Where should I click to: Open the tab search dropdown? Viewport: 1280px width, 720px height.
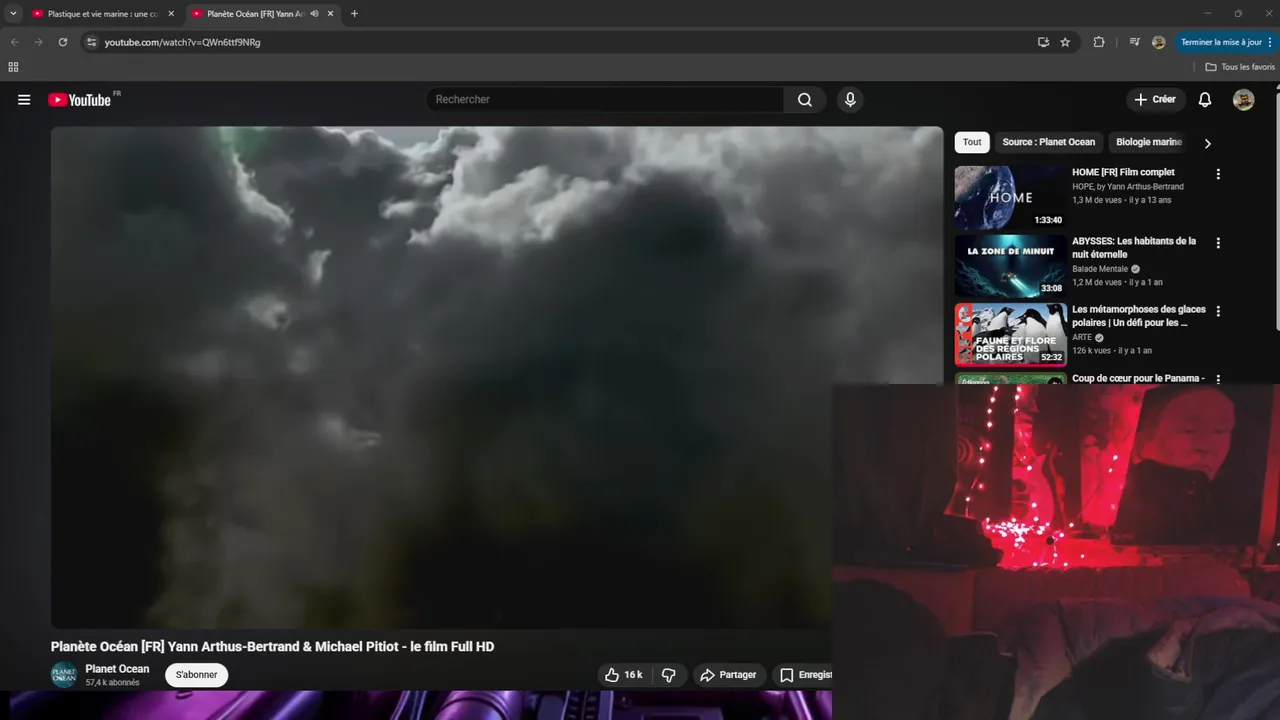coord(13,14)
